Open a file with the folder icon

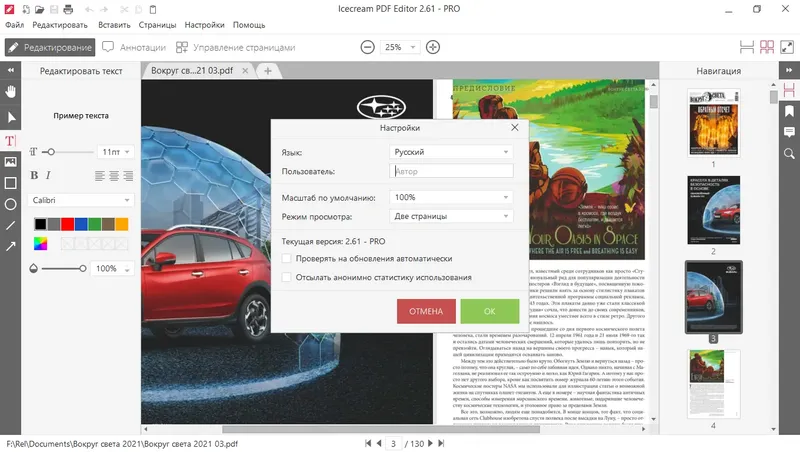39,9
